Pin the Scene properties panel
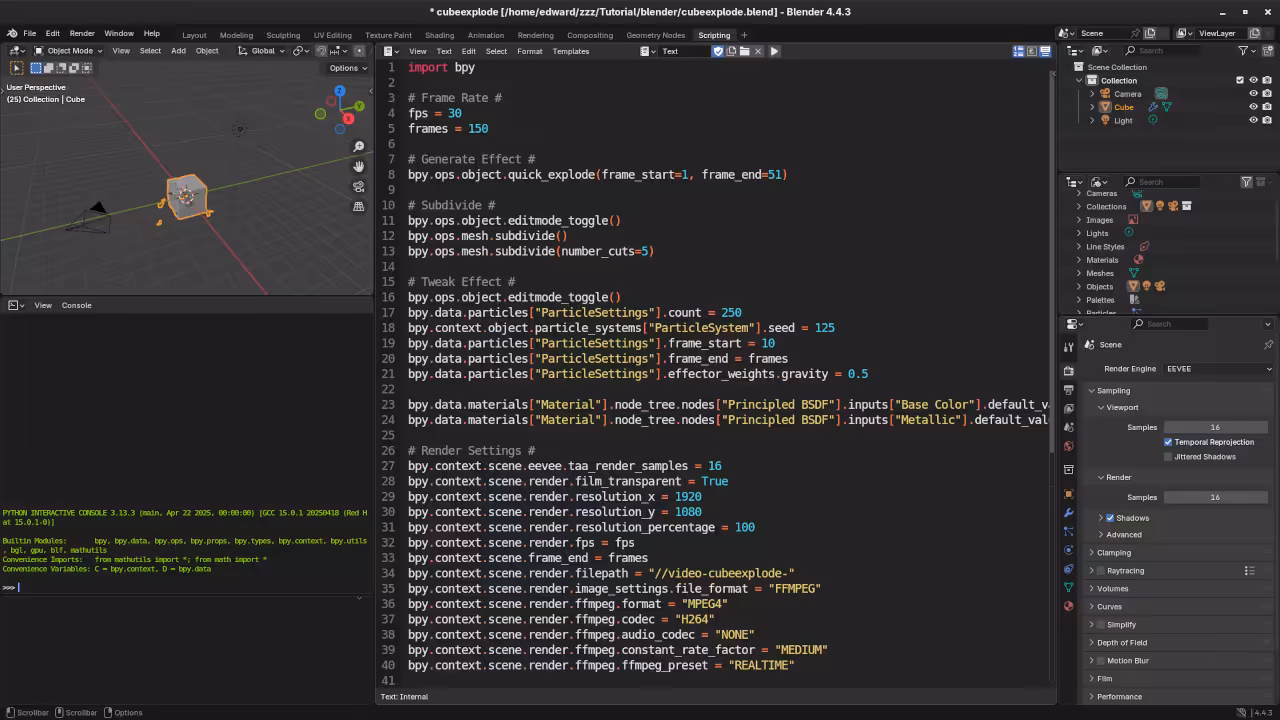The width and height of the screenshot is (1280, 720). pos(1268,345)
